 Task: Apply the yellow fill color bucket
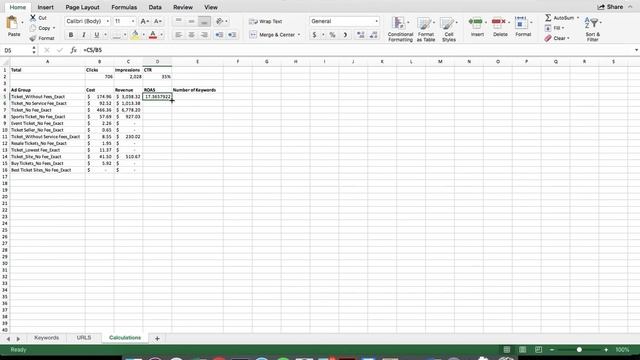tap(135, 35)
